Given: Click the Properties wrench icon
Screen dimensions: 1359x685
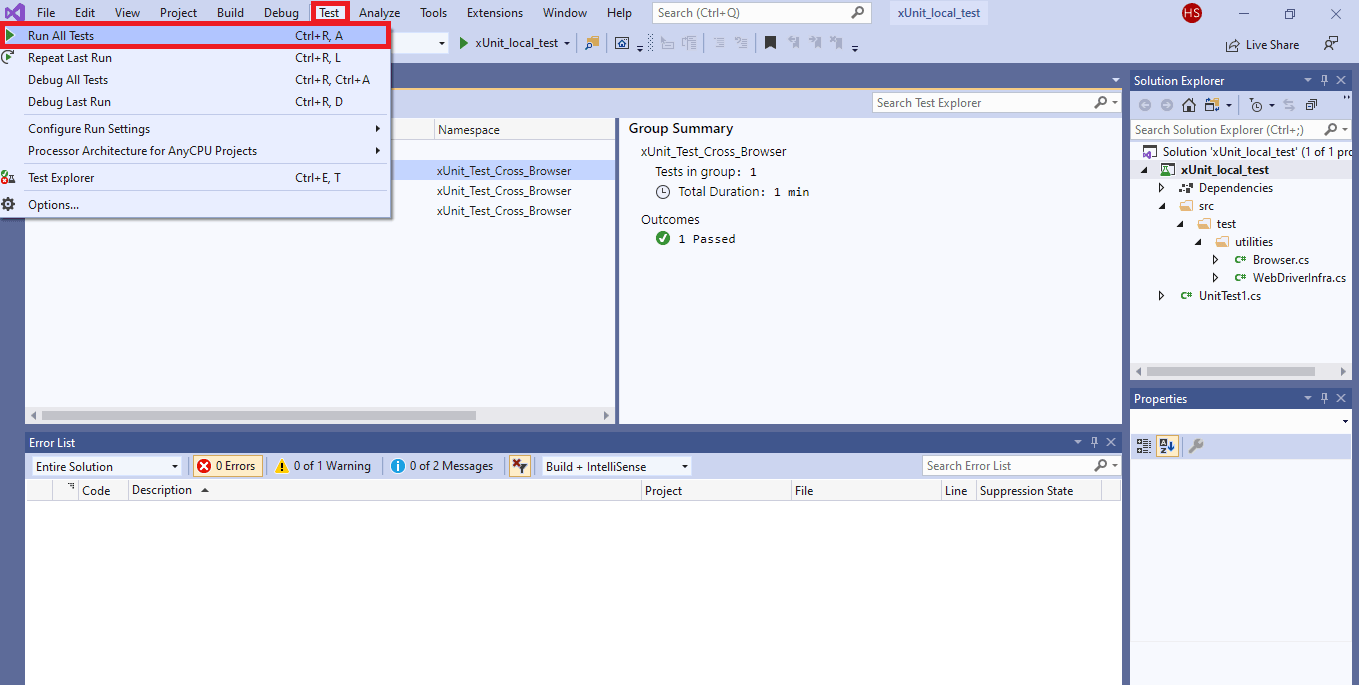Looking at the screenshot, I should 1195,446.
